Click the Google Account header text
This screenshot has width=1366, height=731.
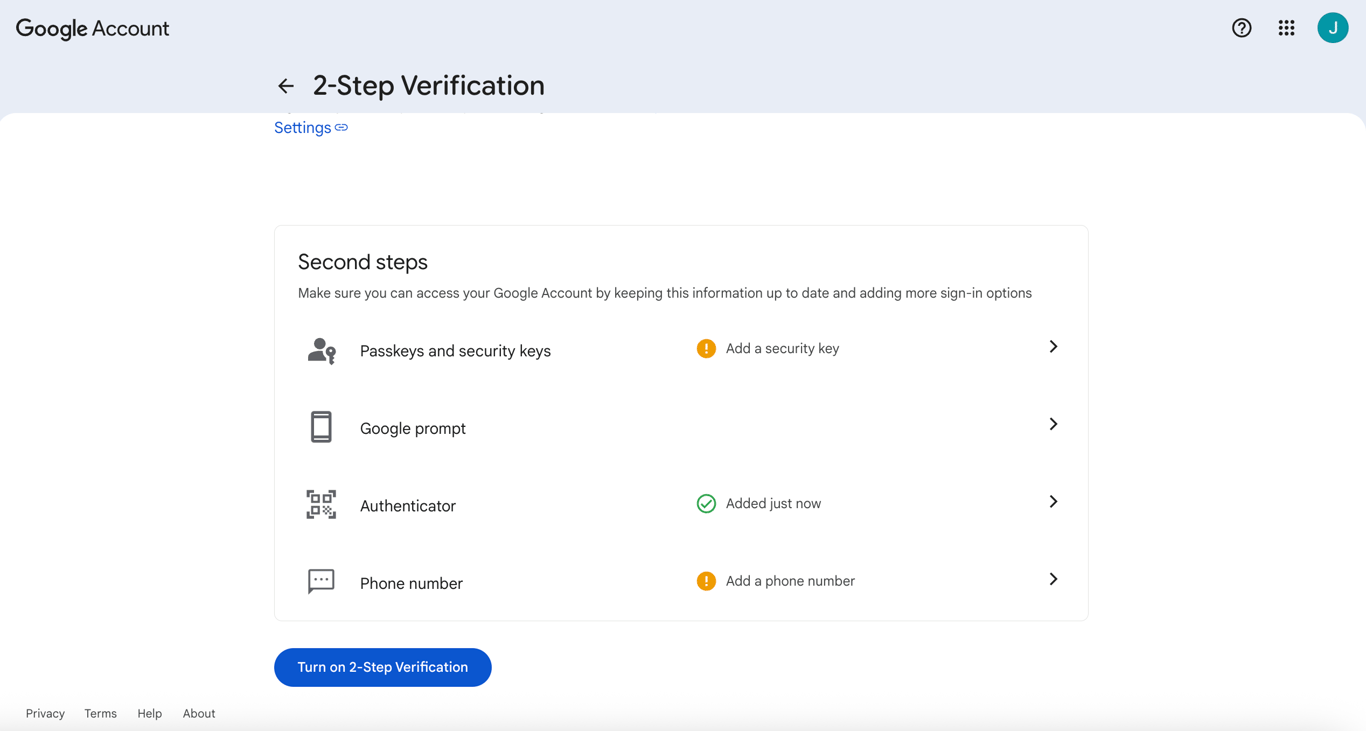92,28
